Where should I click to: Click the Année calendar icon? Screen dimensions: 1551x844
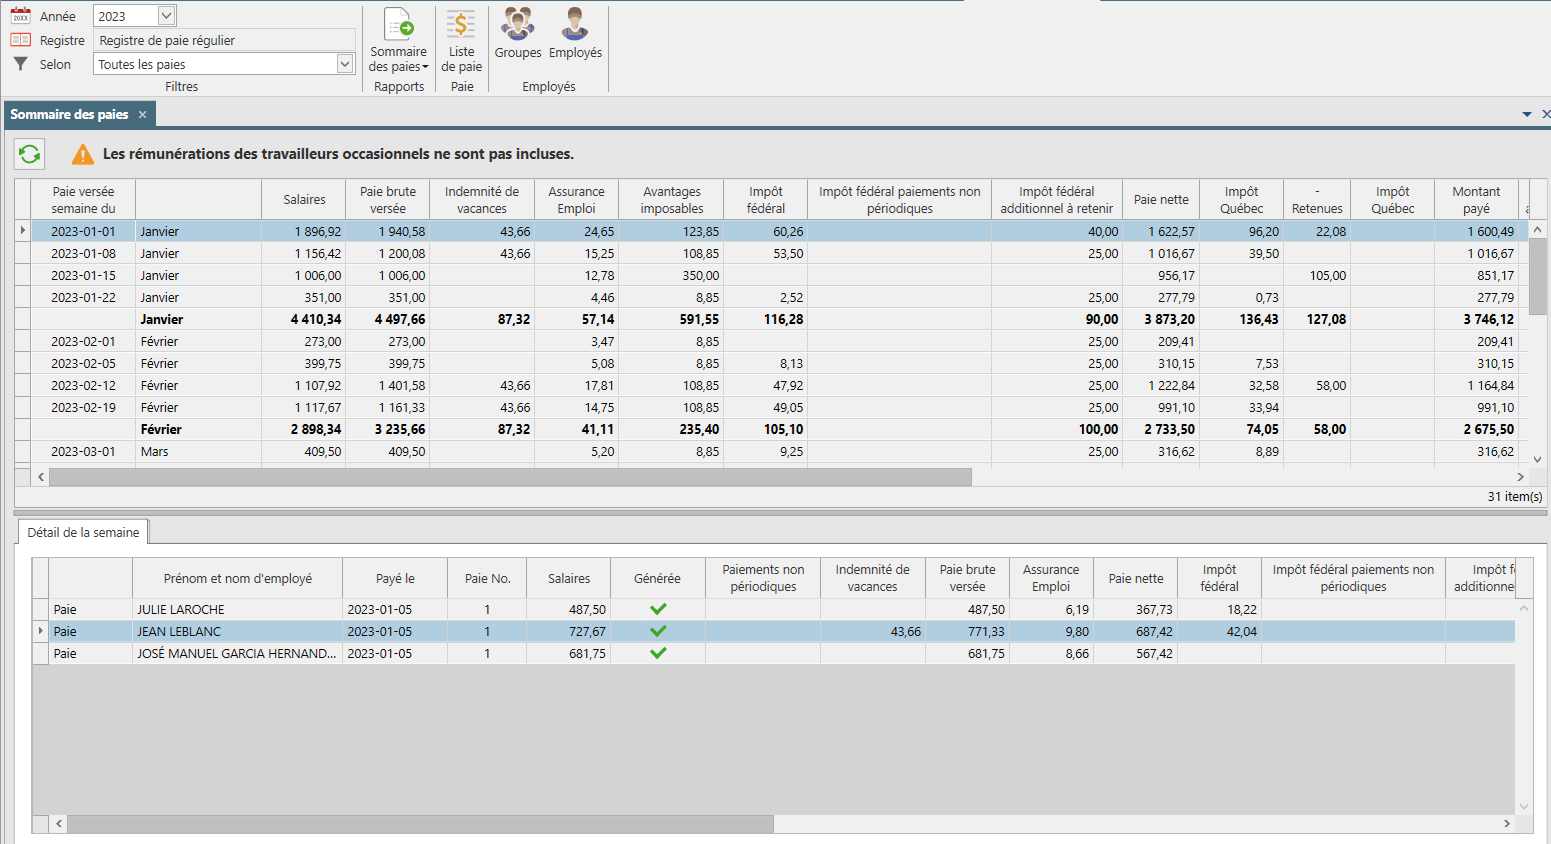[x=20, y=16]
